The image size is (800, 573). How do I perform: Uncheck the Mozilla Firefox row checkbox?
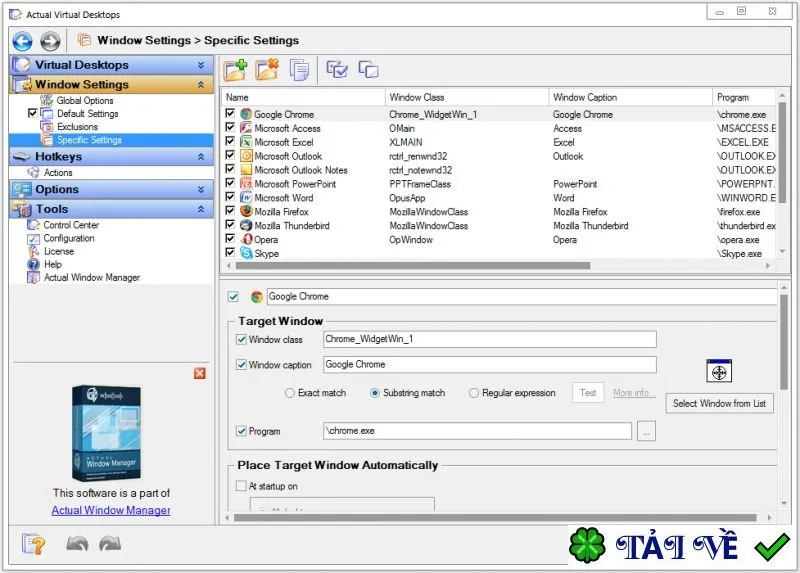click(x=230, y=210)
